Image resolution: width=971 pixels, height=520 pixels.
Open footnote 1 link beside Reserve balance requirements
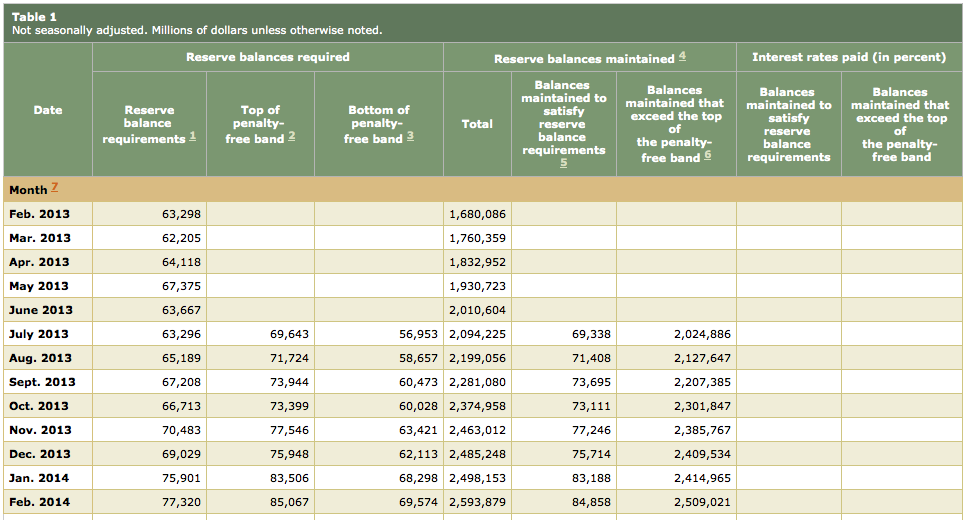pos(193,137)
